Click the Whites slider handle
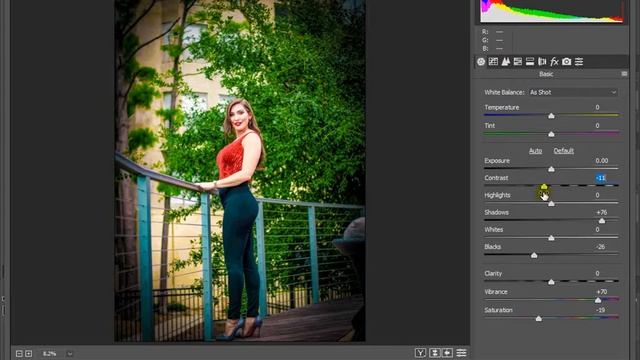The height and width of the screenshot is (360, 640). click(551, 238)
